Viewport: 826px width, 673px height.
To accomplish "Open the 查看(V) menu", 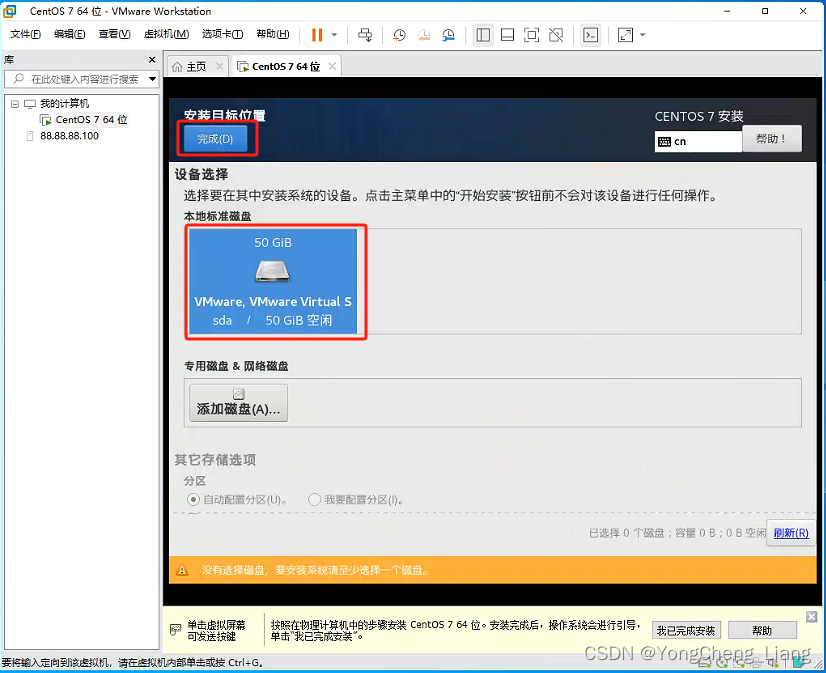I will tap(114, 34).
